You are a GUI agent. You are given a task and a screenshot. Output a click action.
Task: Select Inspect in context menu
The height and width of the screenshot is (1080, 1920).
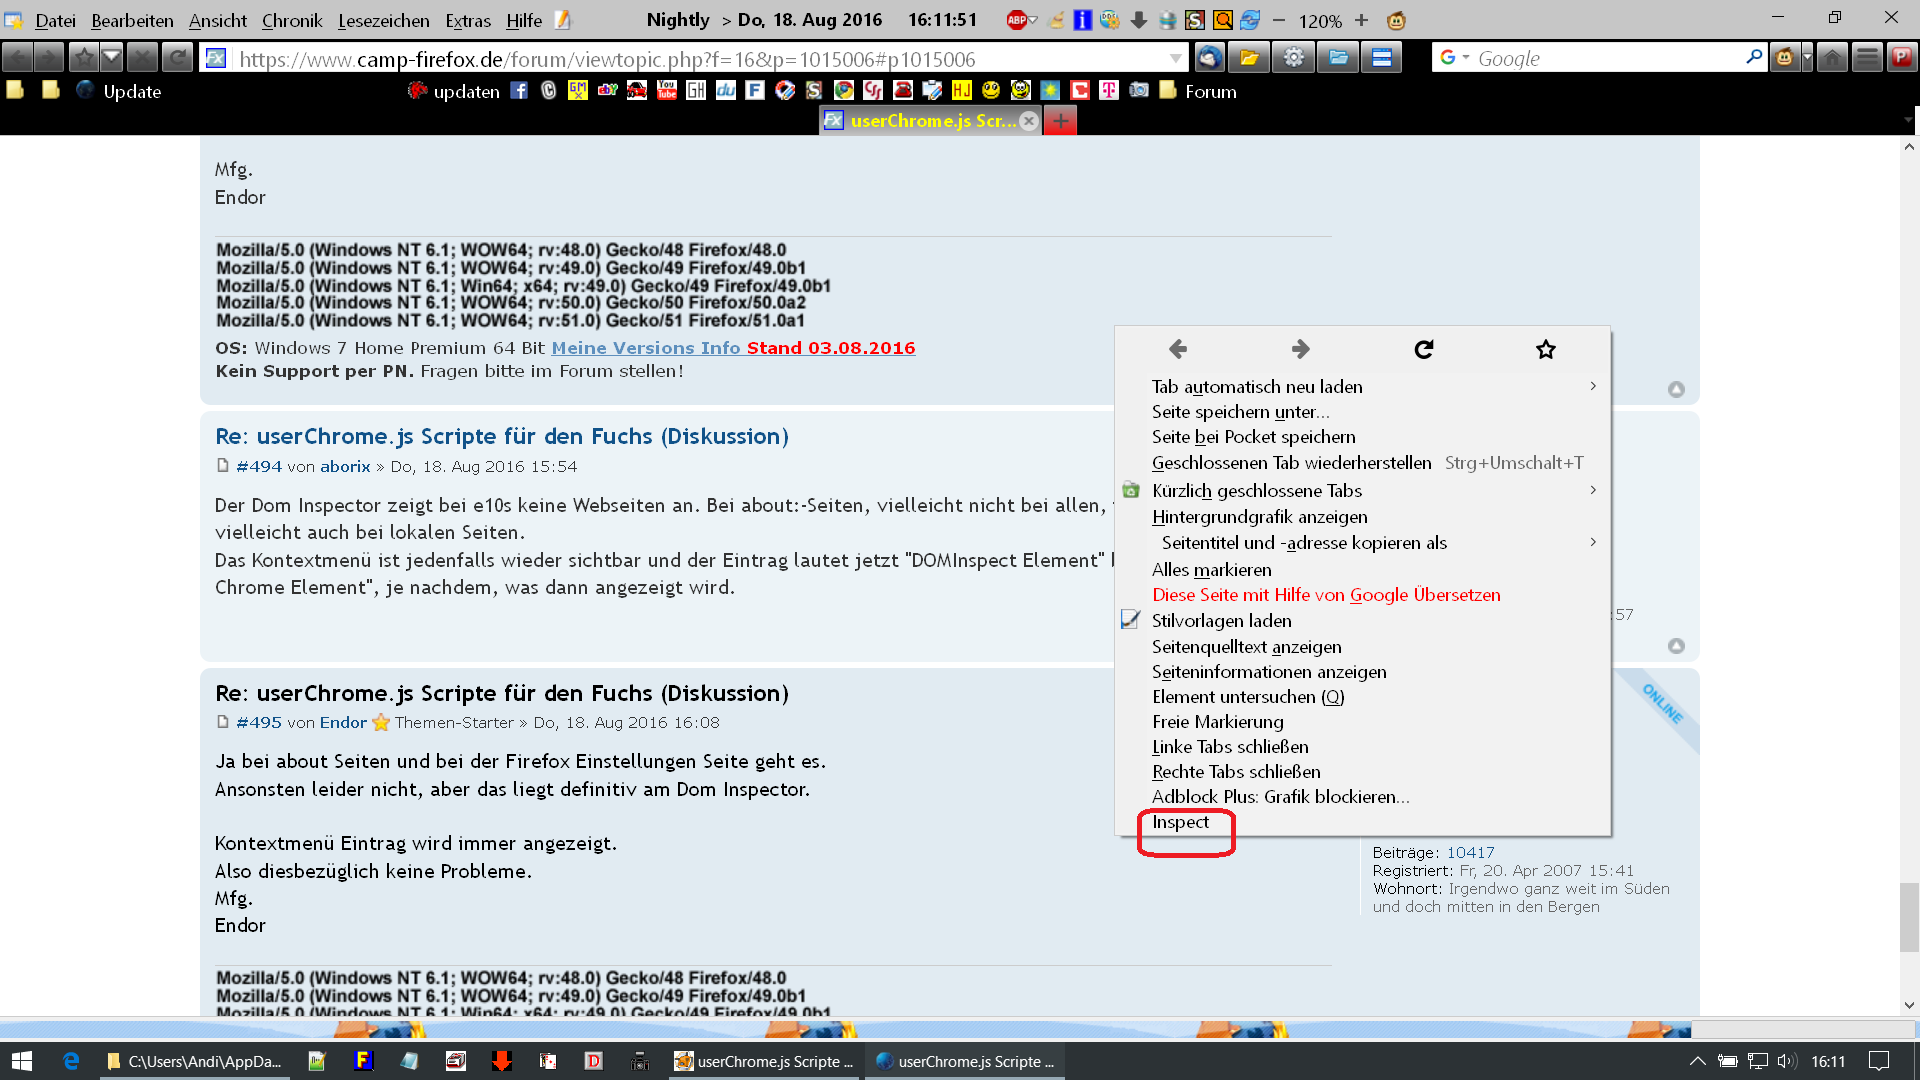point(1180,822)
